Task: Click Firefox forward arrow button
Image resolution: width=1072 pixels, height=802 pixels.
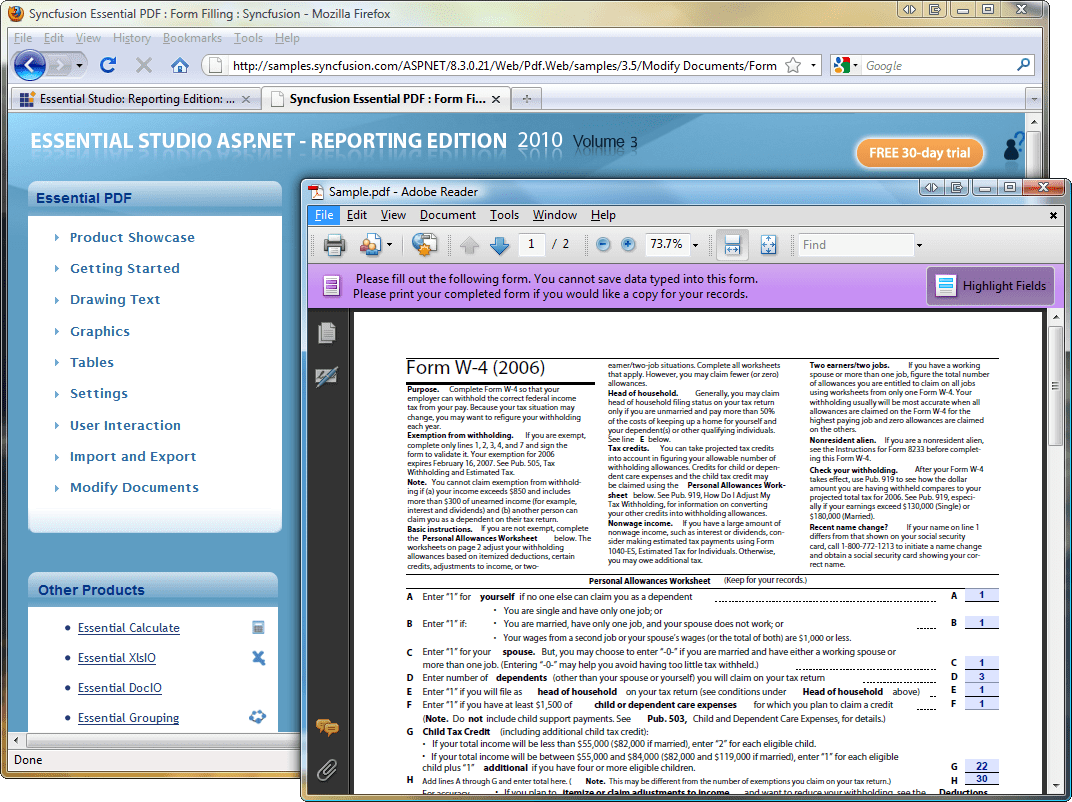Action: [x=60, y=66]
